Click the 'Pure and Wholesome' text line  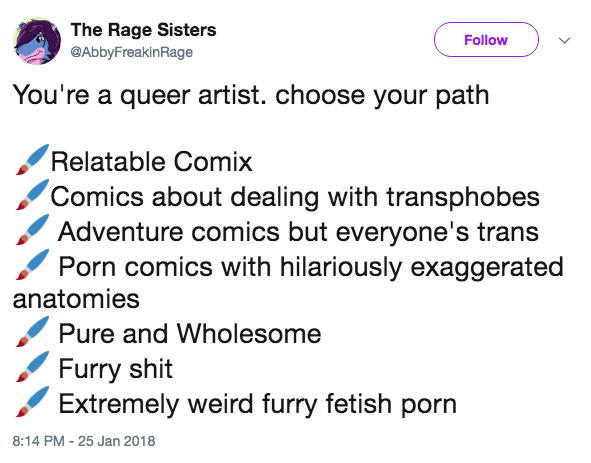tap(190, 334)
